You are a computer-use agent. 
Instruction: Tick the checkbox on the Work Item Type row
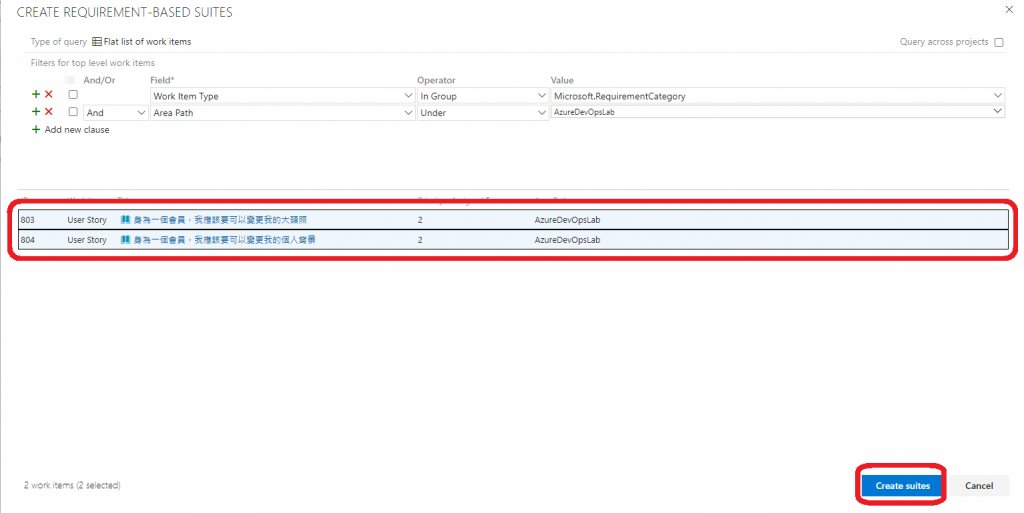(73, 95)
